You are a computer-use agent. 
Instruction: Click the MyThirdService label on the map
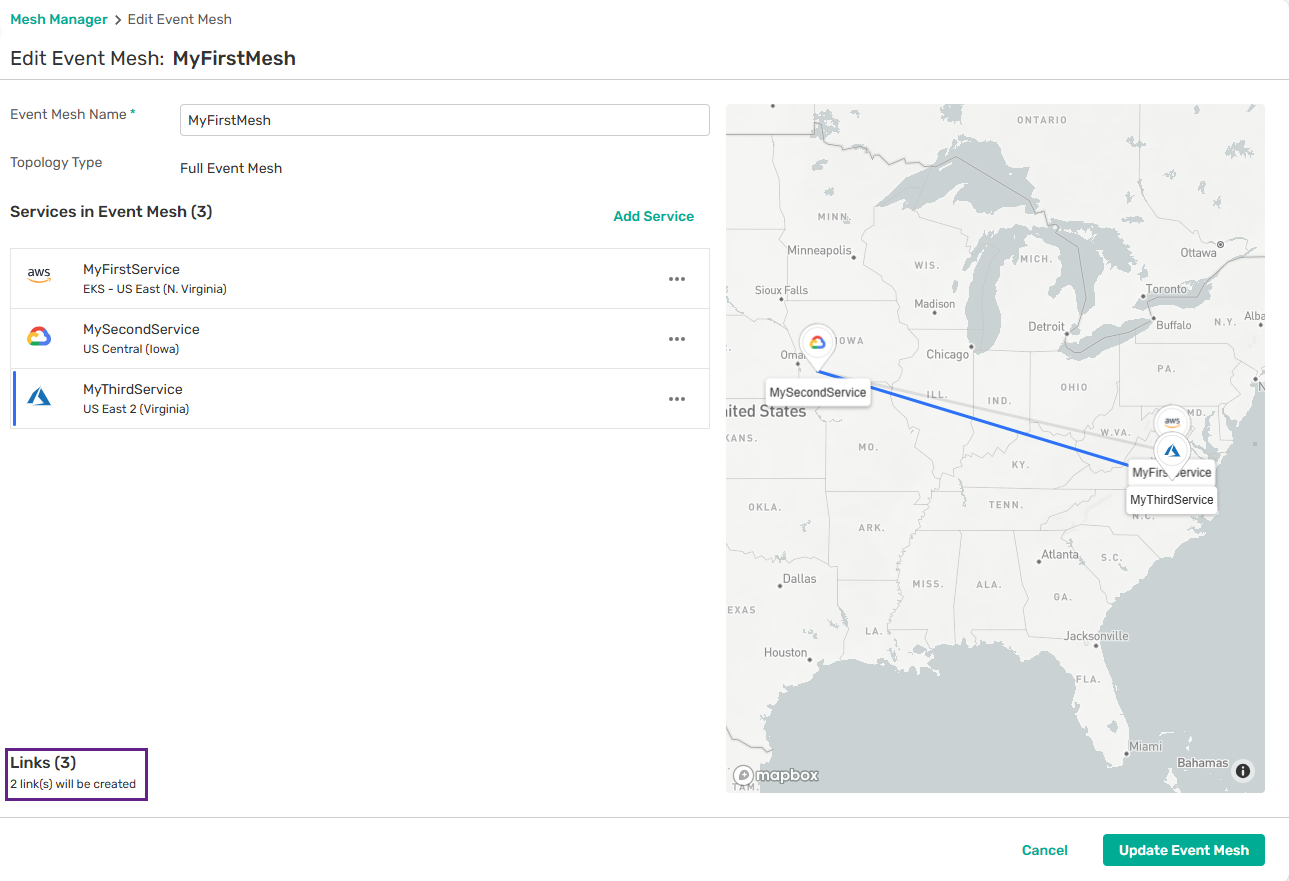tap(1171, 500)
